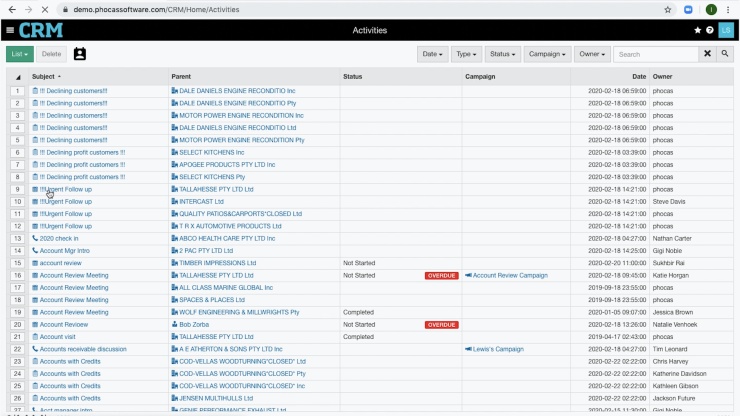
Task: Open the Chrome profile avatar
Action: (x=711, y=9)
